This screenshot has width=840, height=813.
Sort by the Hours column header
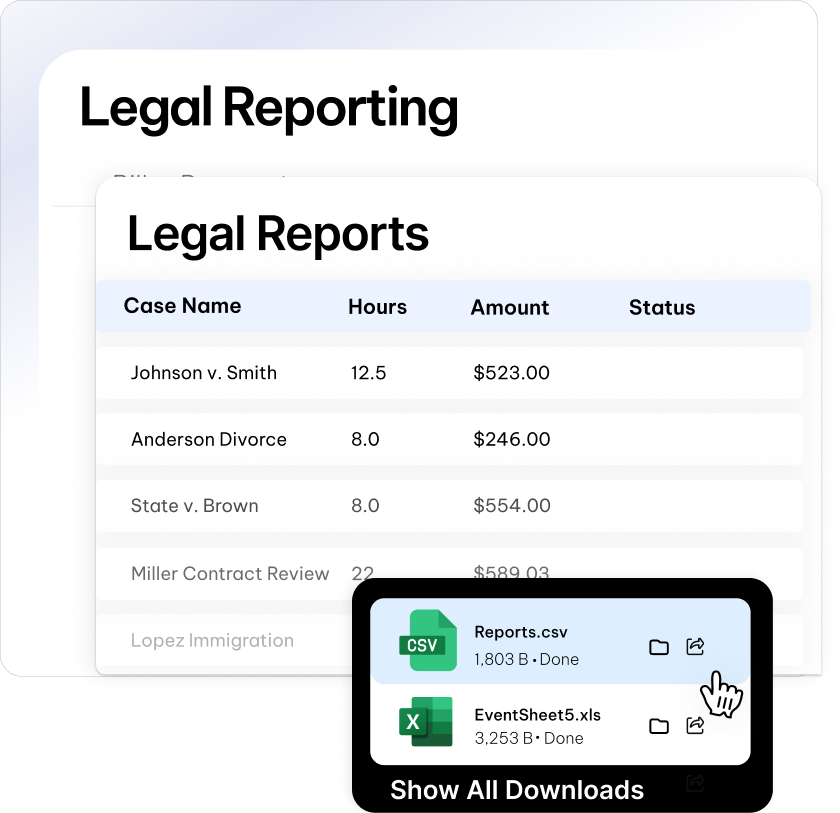(377, 307)
